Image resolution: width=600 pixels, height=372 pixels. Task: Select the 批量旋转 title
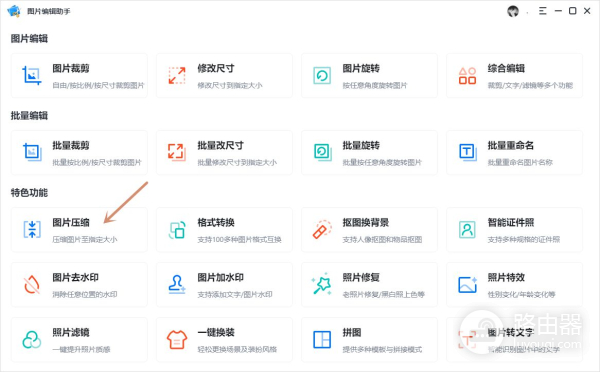(x=361, y=145)
